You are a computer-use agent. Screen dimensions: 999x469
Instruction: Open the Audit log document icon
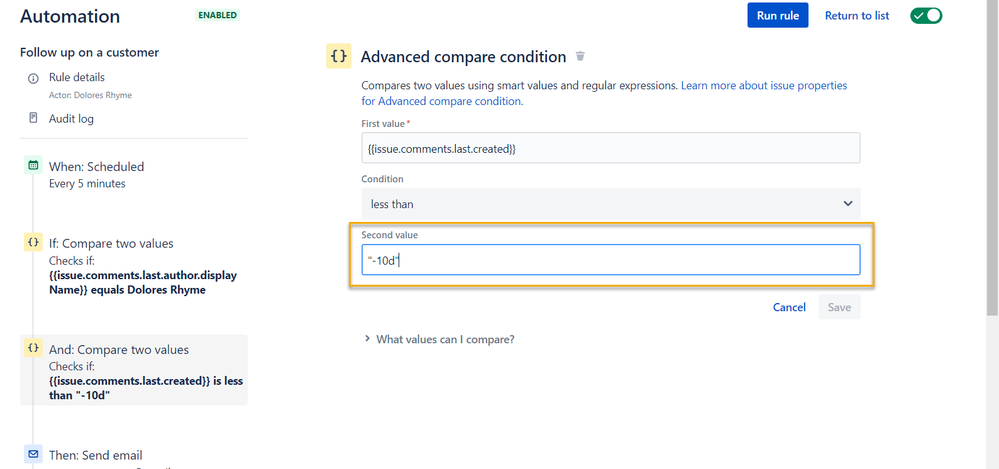pos(33,118)
